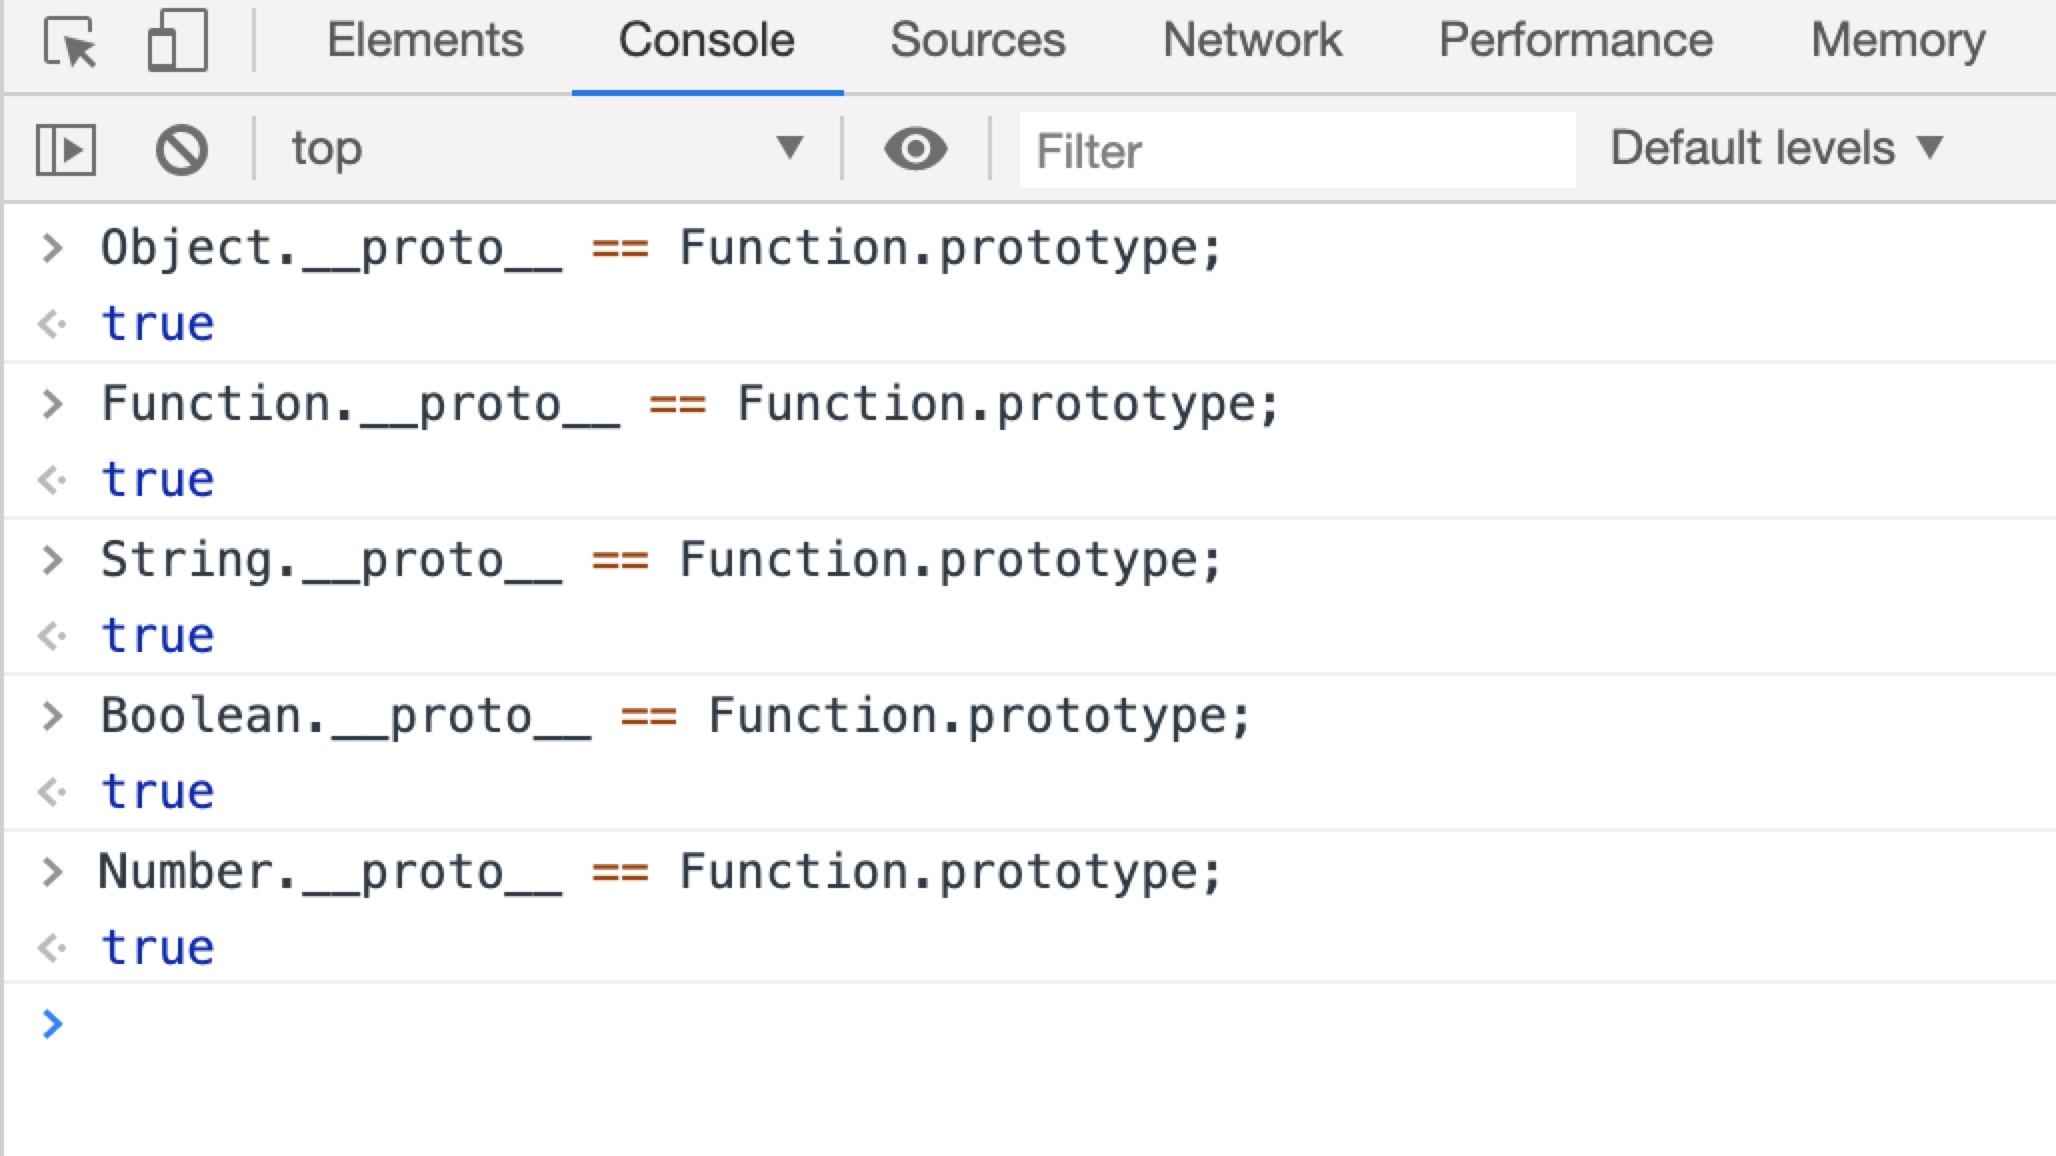This screenshot has width=2056, height=1156.
Task: Switch to the Elements tab
Action: coord(425,41)
